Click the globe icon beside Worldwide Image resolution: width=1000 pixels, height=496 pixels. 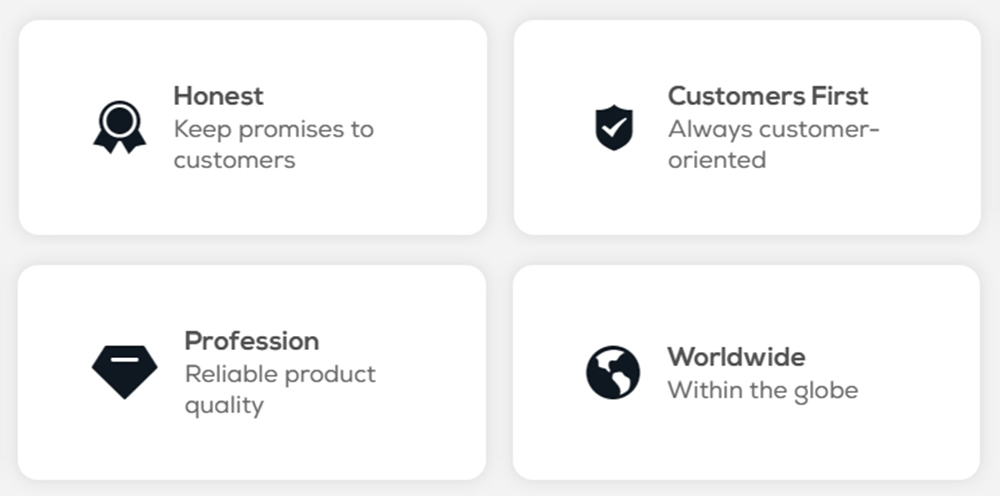pyautogui.click(x=613, y=373)
